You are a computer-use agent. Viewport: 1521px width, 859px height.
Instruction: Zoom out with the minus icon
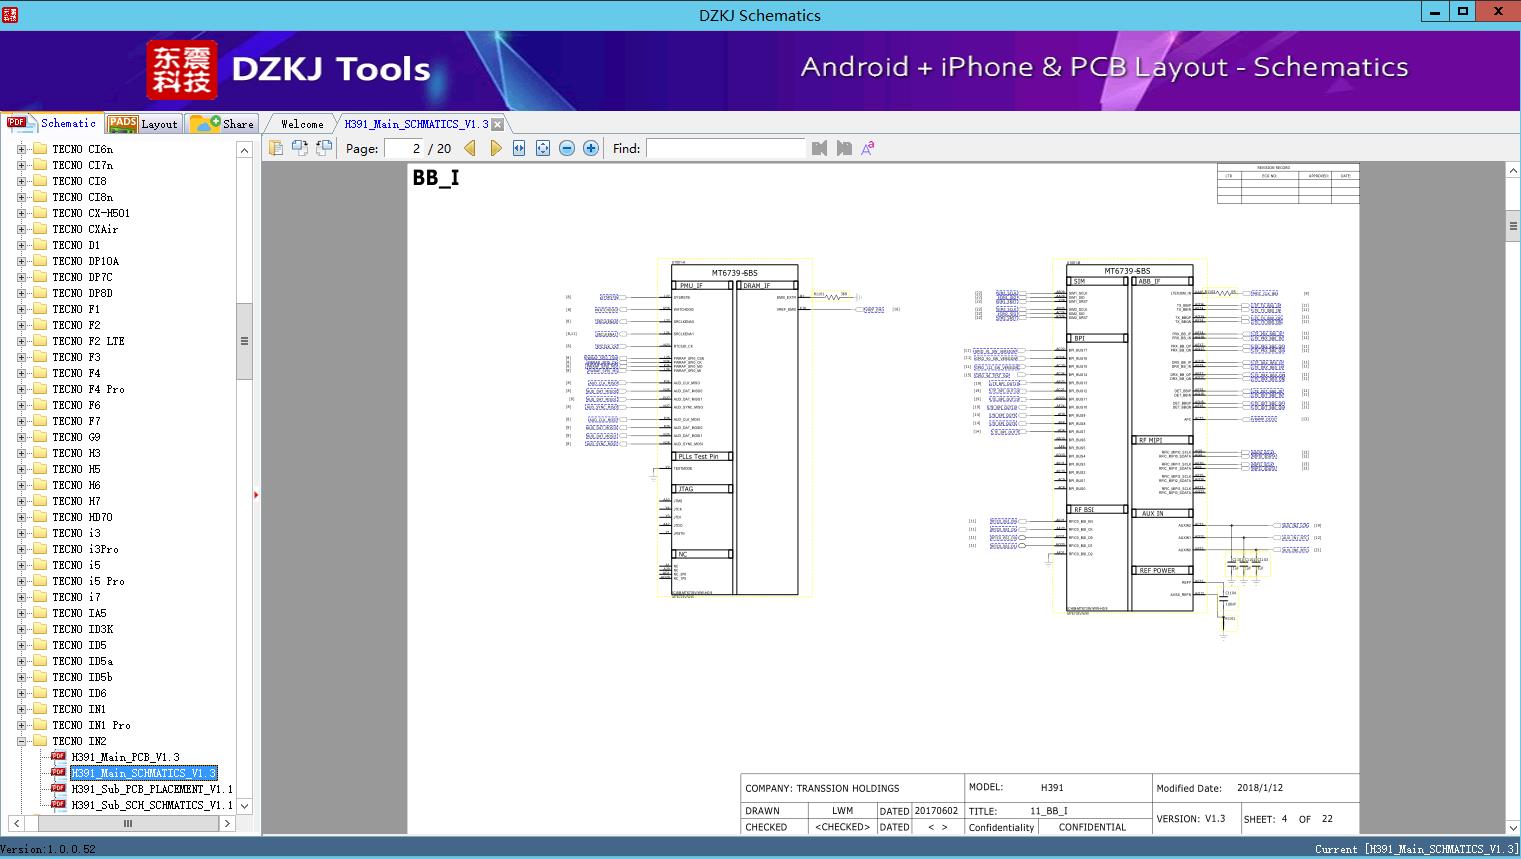point(567,148)
